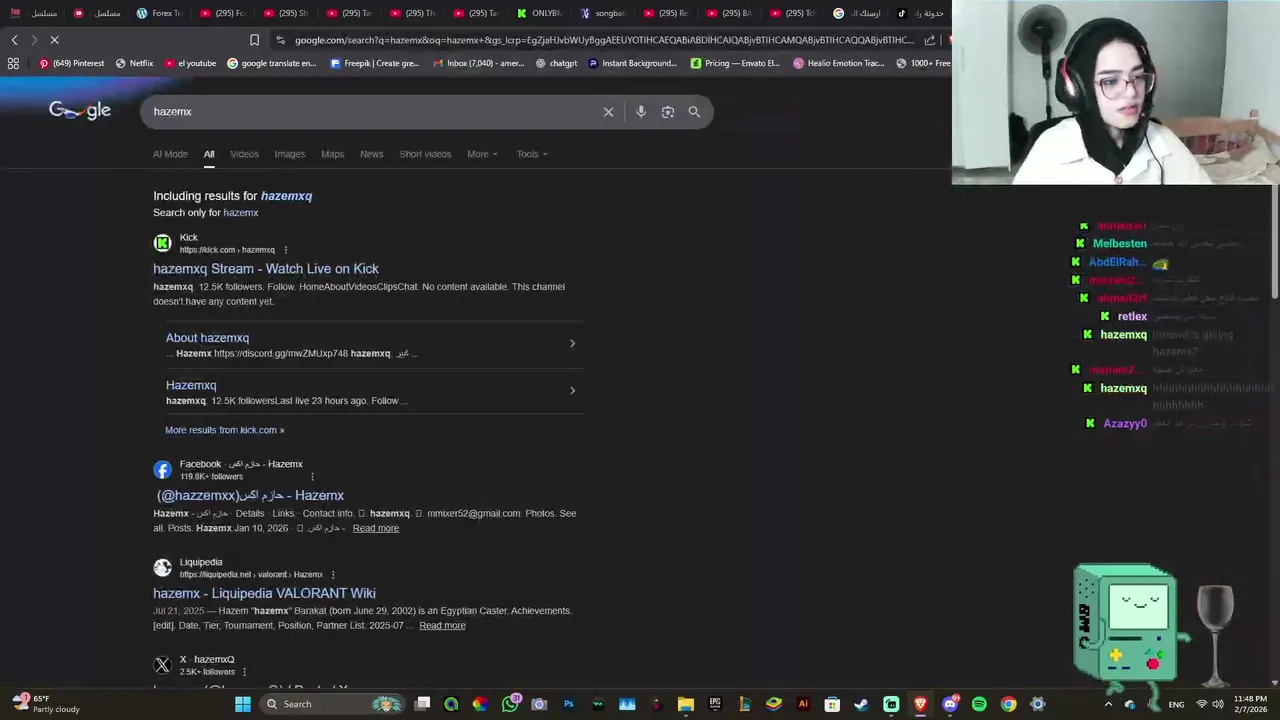Open the Facebook Hazemx result title
Viewport: 1280px width, 720px height.
[251, 496]
